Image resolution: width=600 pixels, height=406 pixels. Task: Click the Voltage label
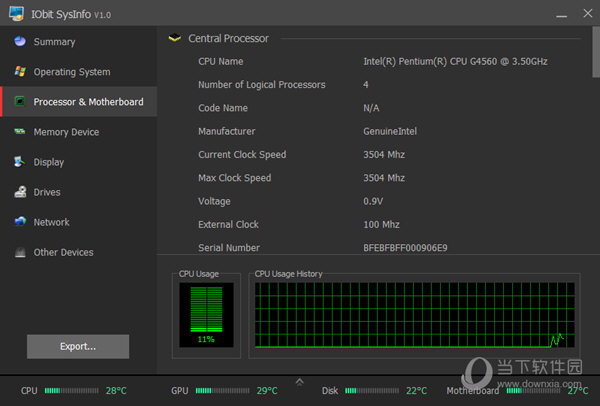(x=214, y=201)
